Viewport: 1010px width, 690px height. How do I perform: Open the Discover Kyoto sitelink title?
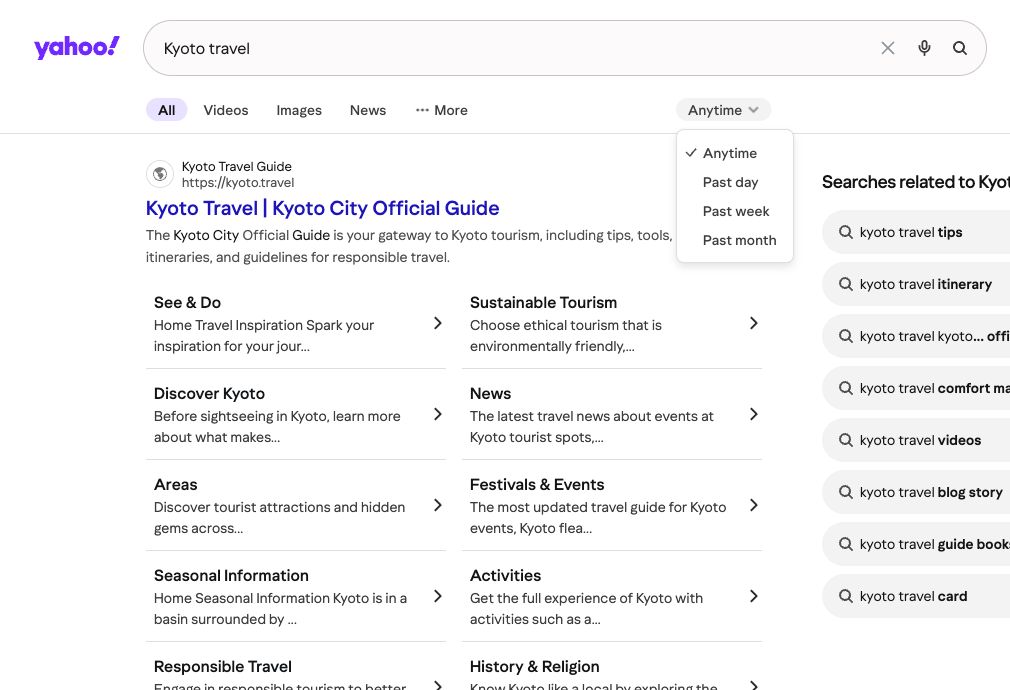209,394
